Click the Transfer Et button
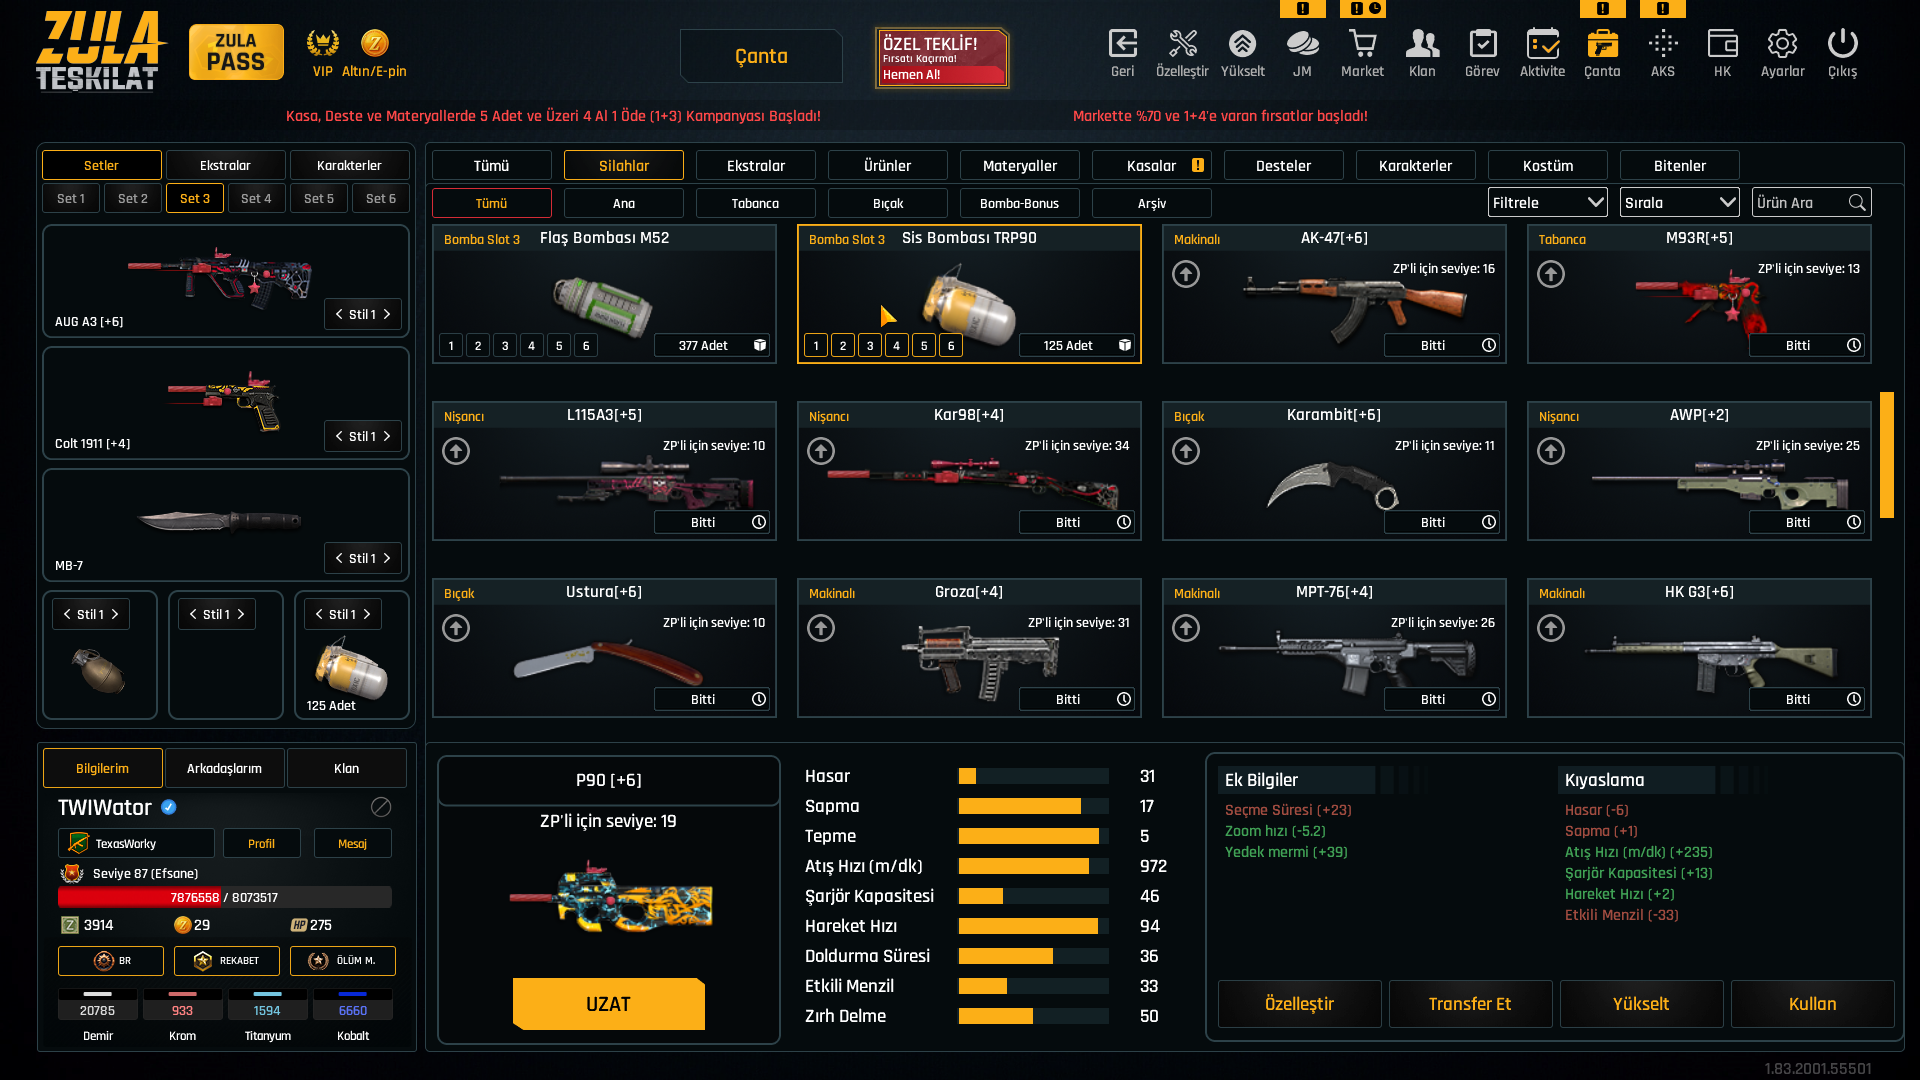 point(1470,1004)
